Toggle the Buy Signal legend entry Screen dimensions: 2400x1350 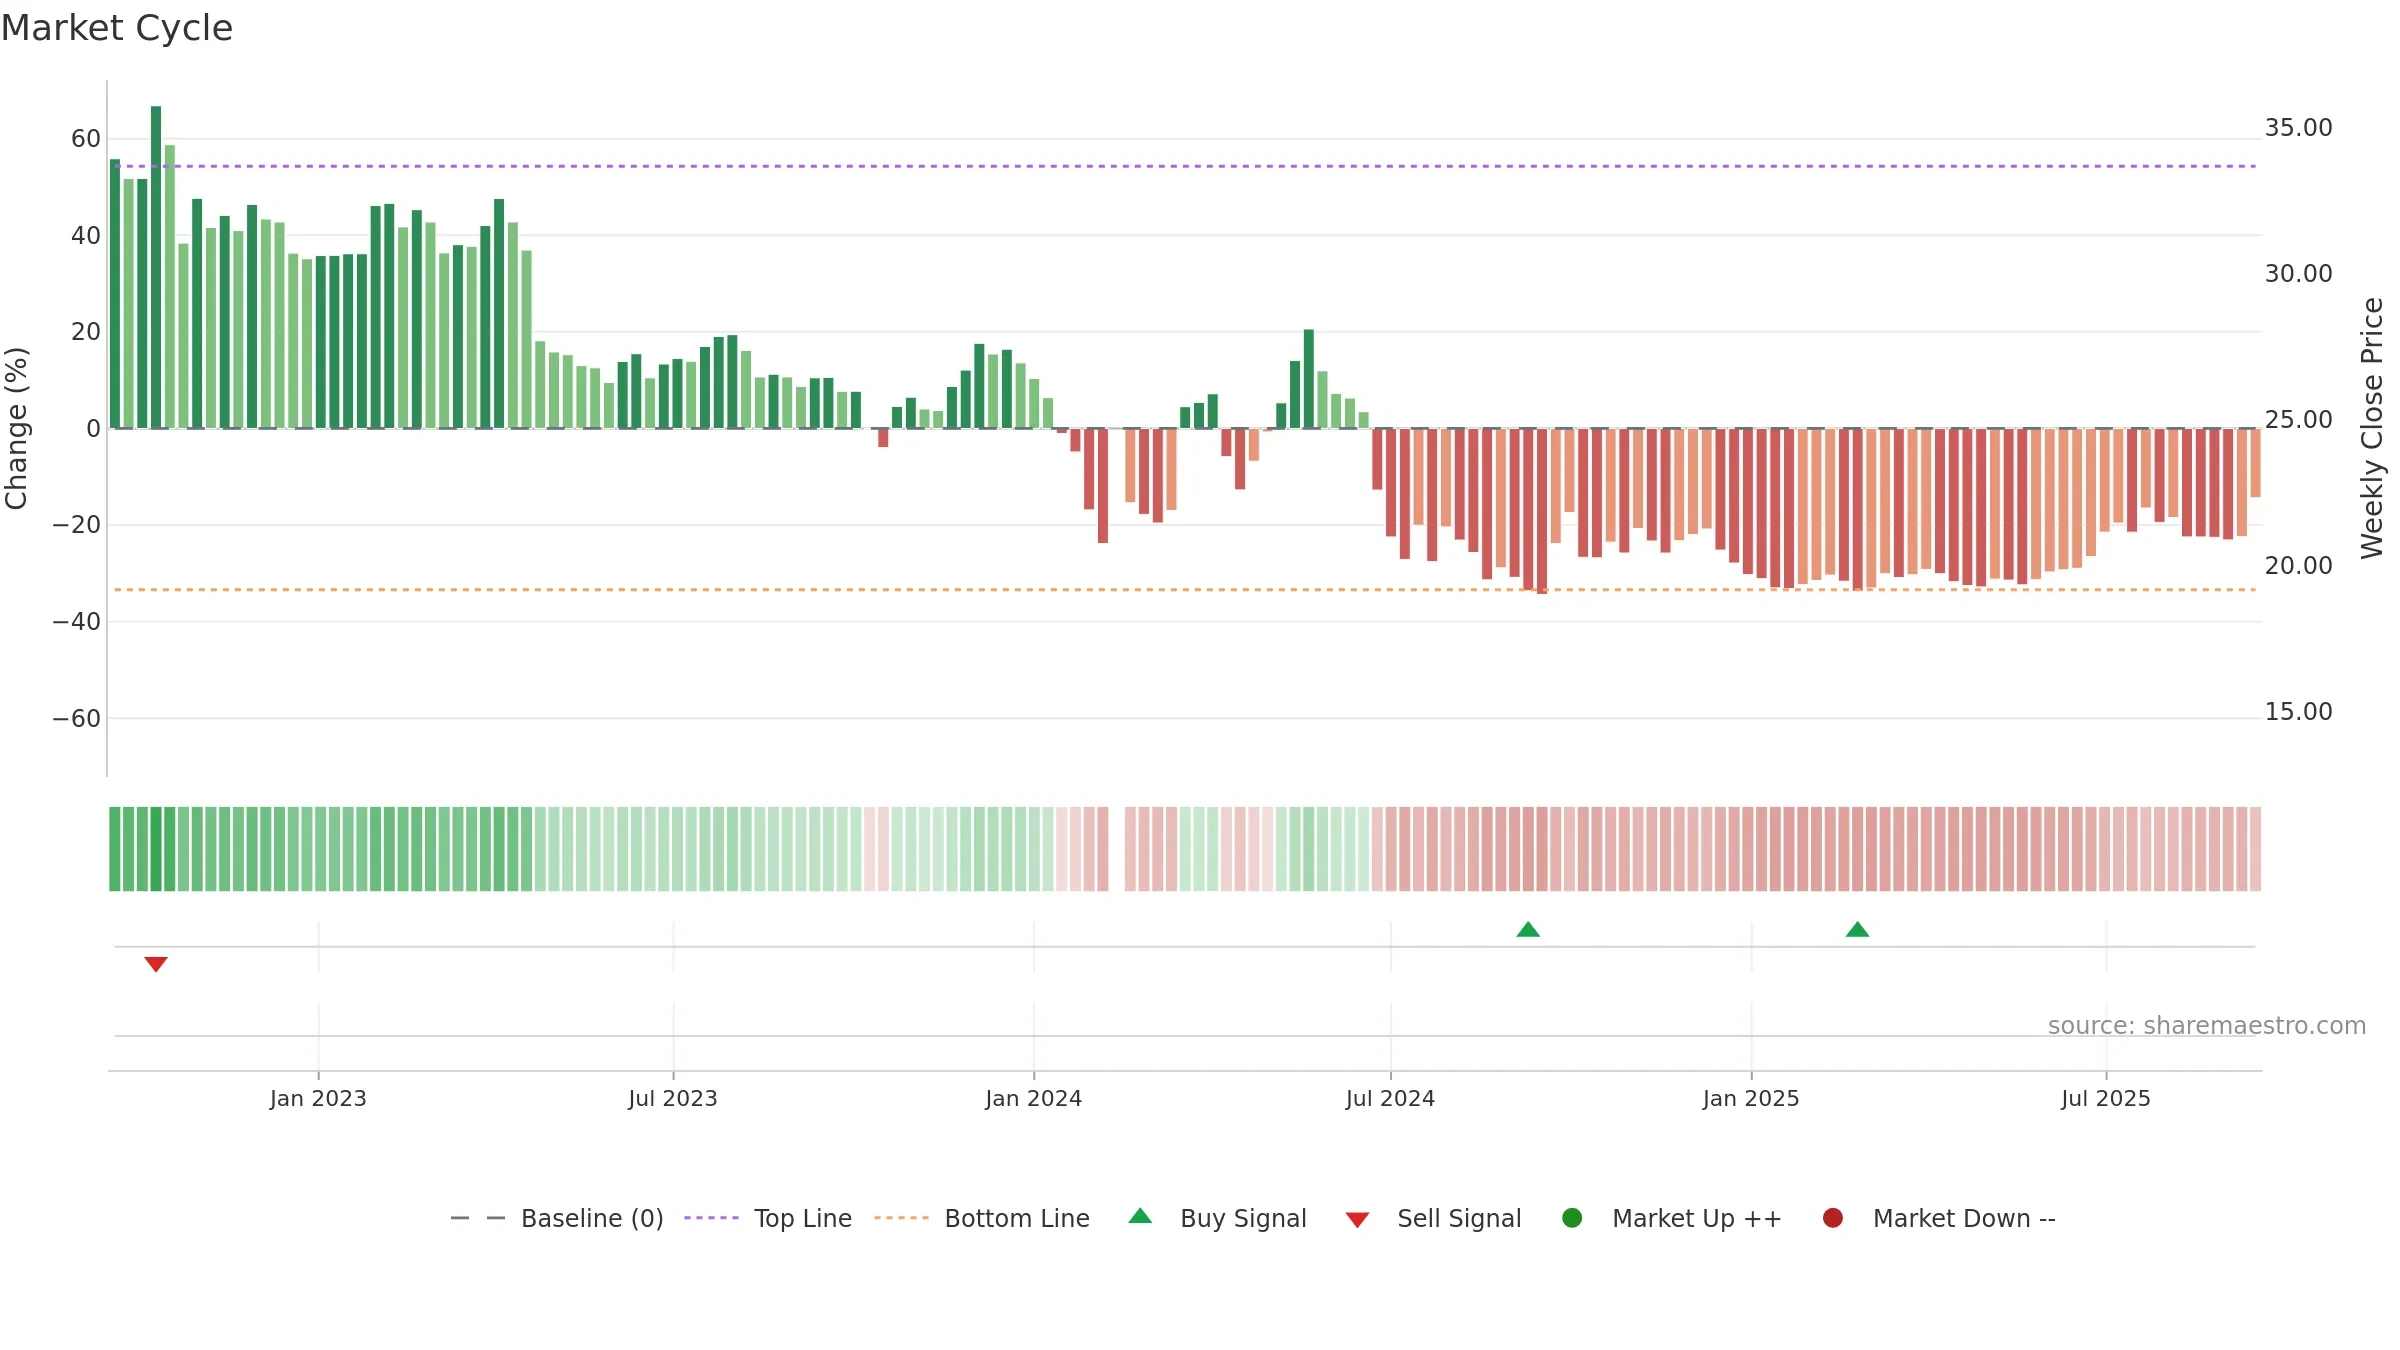coord(1217,1218)
